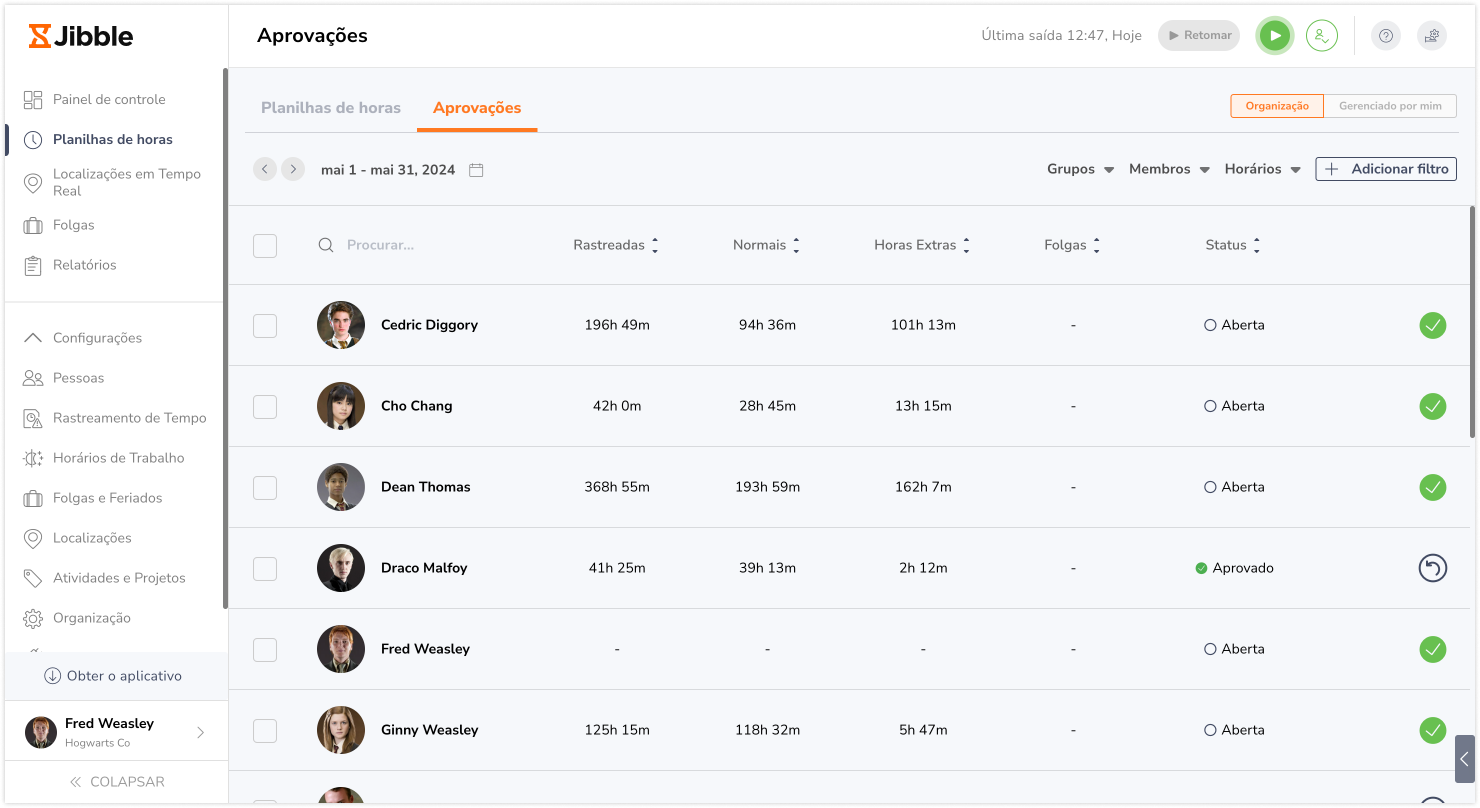Image resolution: width=1480 pixels, height=808 pixels.
Task: Switch to the Planilhas de horas tab
Action: (330, 108)
